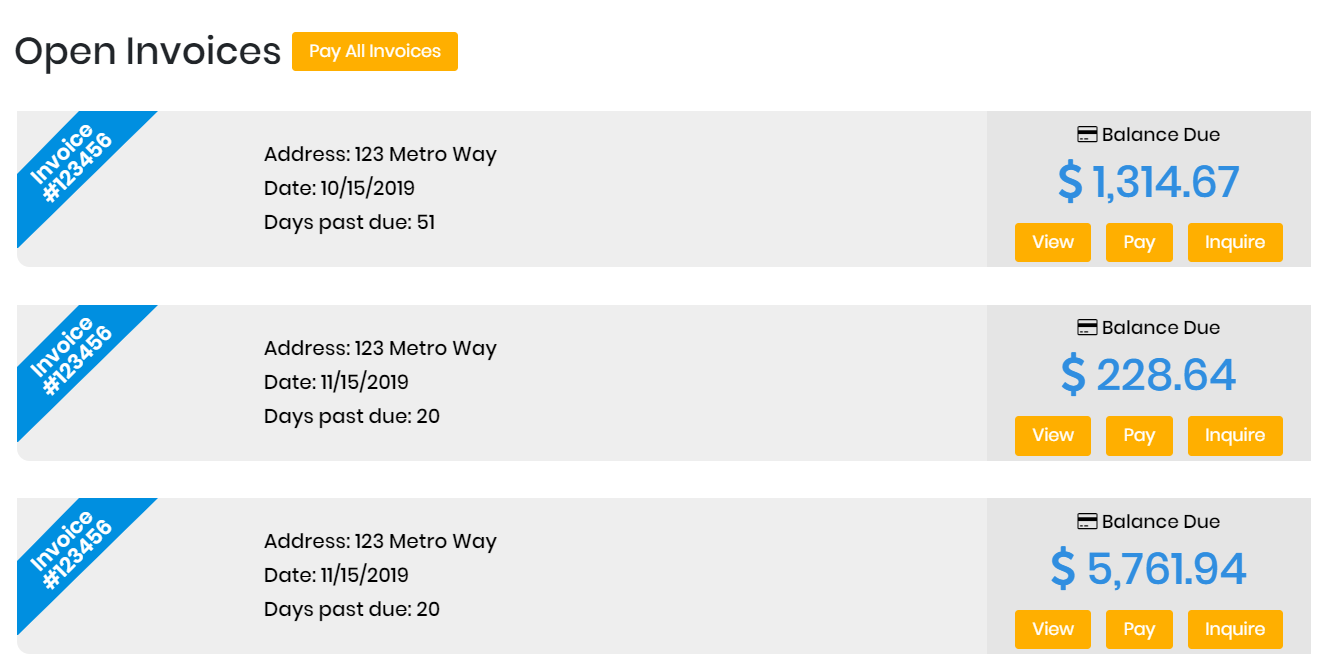This screenshot has width=1321, height=660.
Task: Click the Open Invoices heading
Action: pyautogui.click(x=148, y=51)
